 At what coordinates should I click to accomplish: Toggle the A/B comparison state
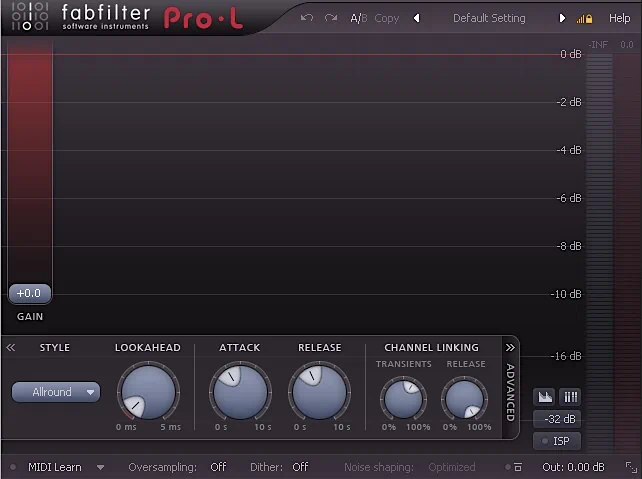click(x=359, y=18)
